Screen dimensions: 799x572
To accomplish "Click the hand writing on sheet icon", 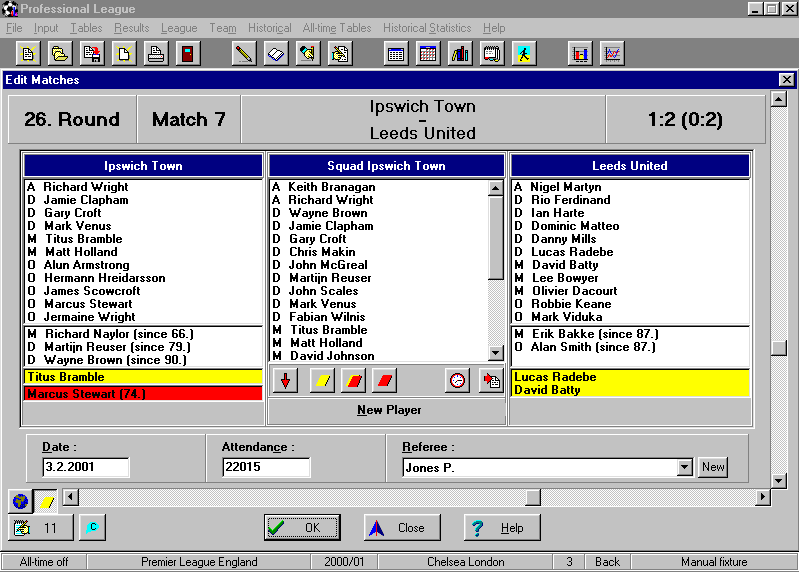I will (340, 53).
